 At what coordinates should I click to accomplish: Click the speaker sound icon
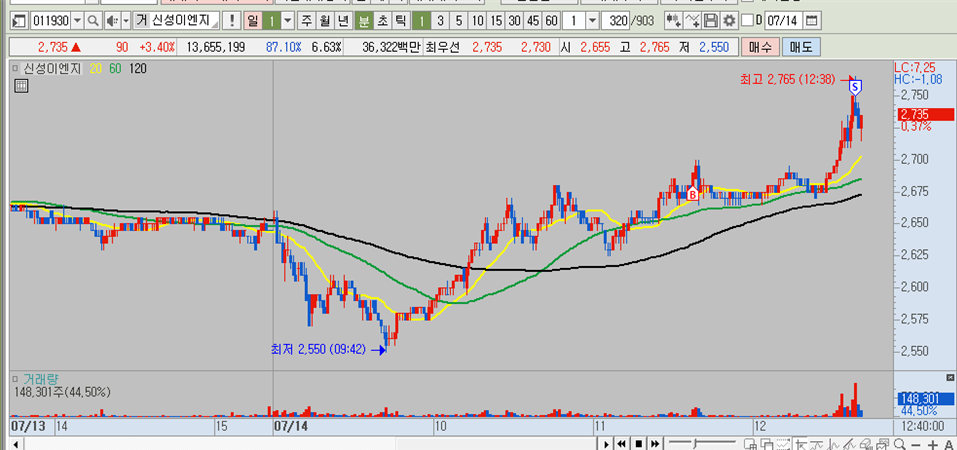point(112,21)
